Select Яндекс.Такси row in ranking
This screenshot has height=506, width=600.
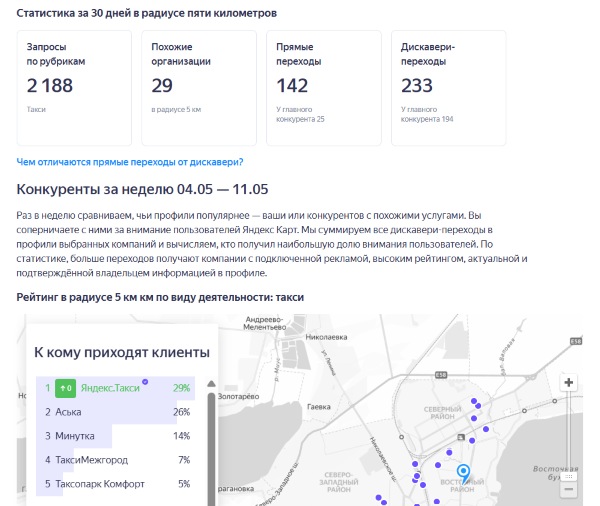(x=116, y=388)
